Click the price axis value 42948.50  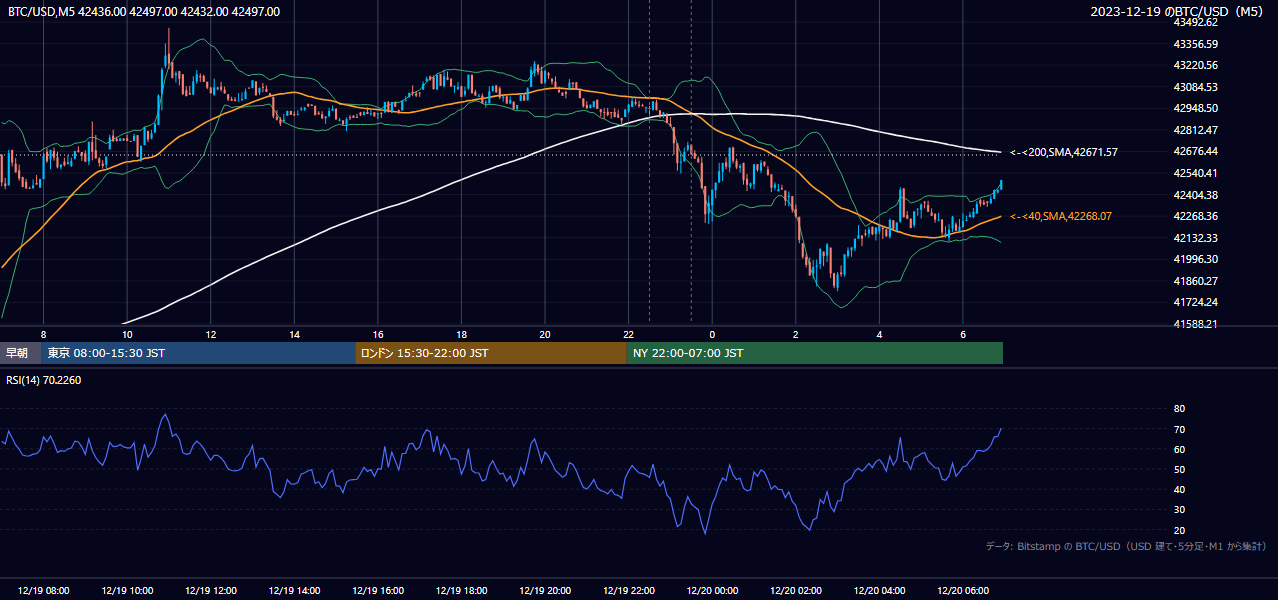coord(1195,108)
